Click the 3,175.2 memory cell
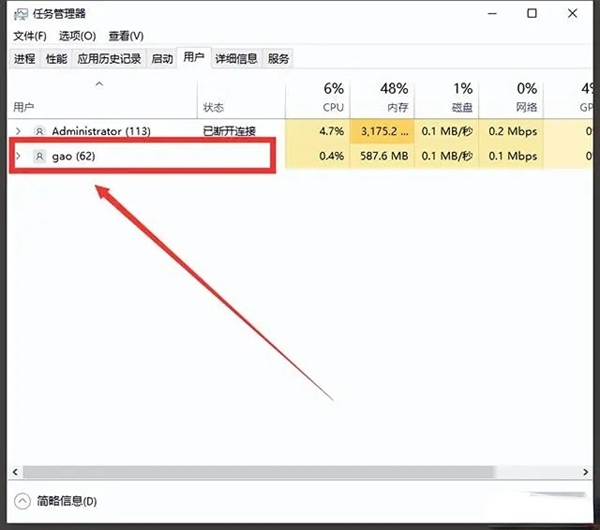Image resolution: width=600 pixels, height=530 pixels. (382, 131)
